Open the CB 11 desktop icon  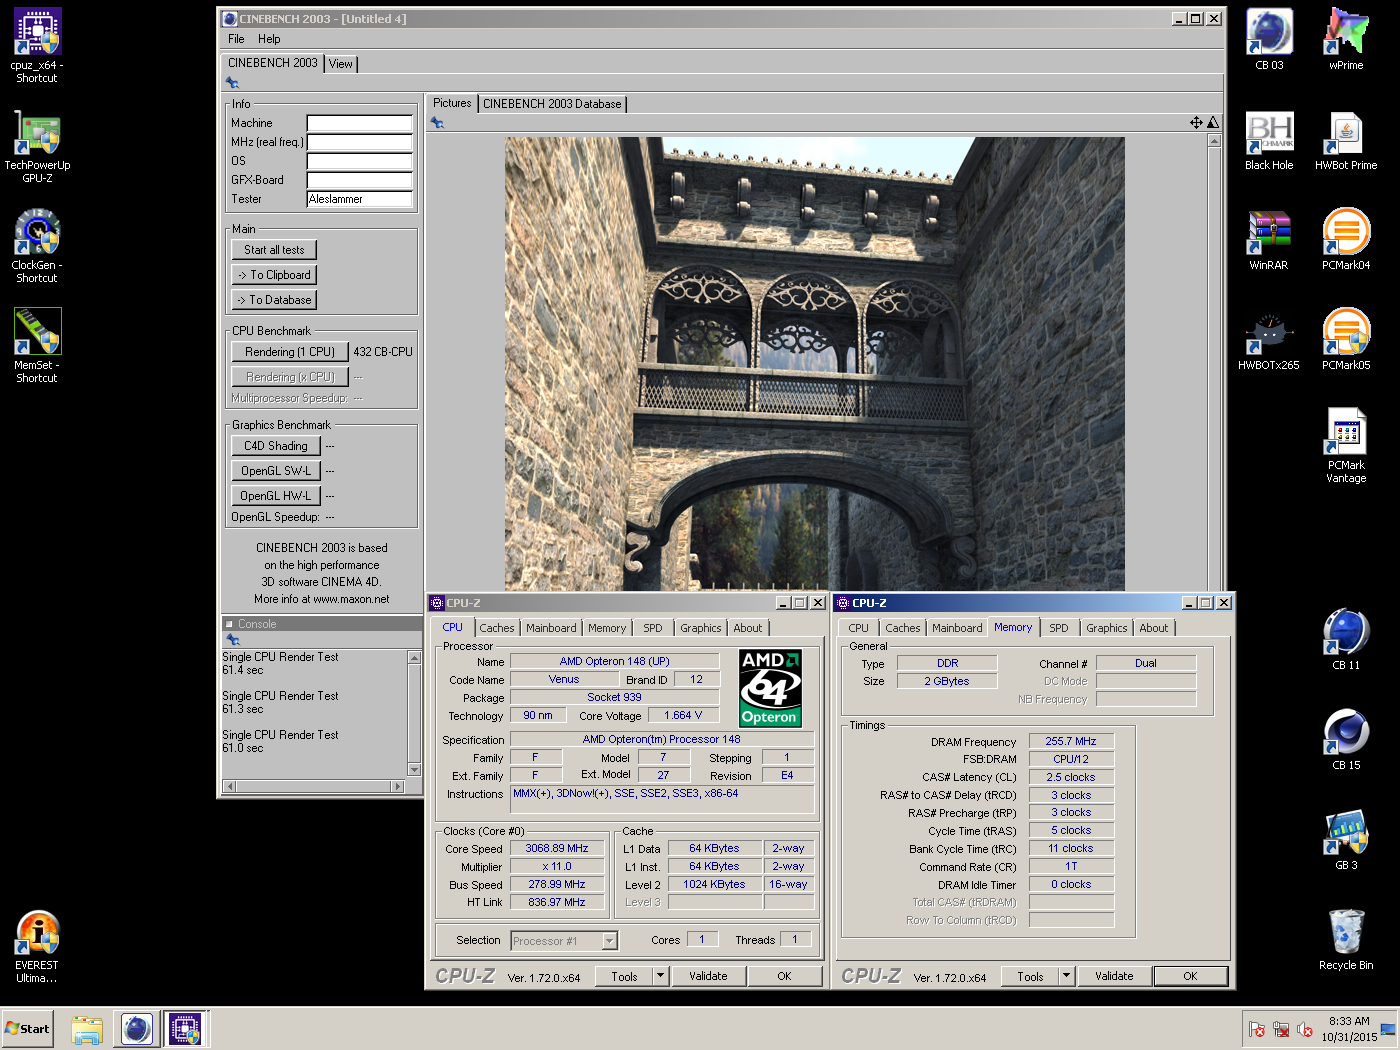[1346, 639]
